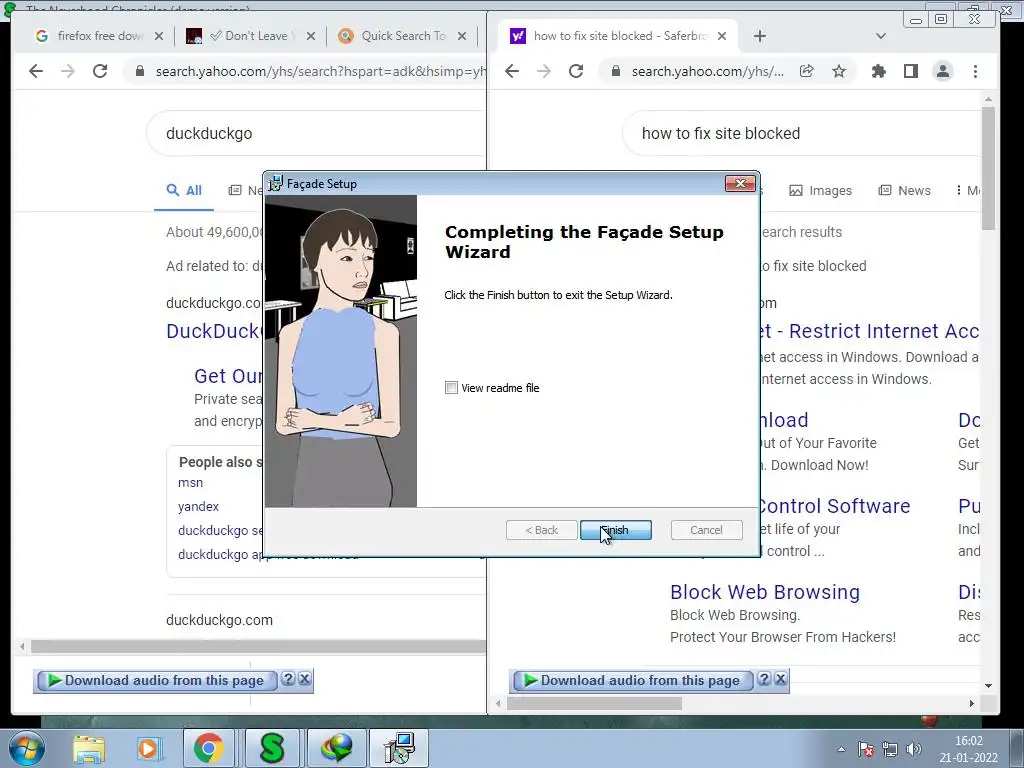Open help icon on right download audio bar

point(764,679)
